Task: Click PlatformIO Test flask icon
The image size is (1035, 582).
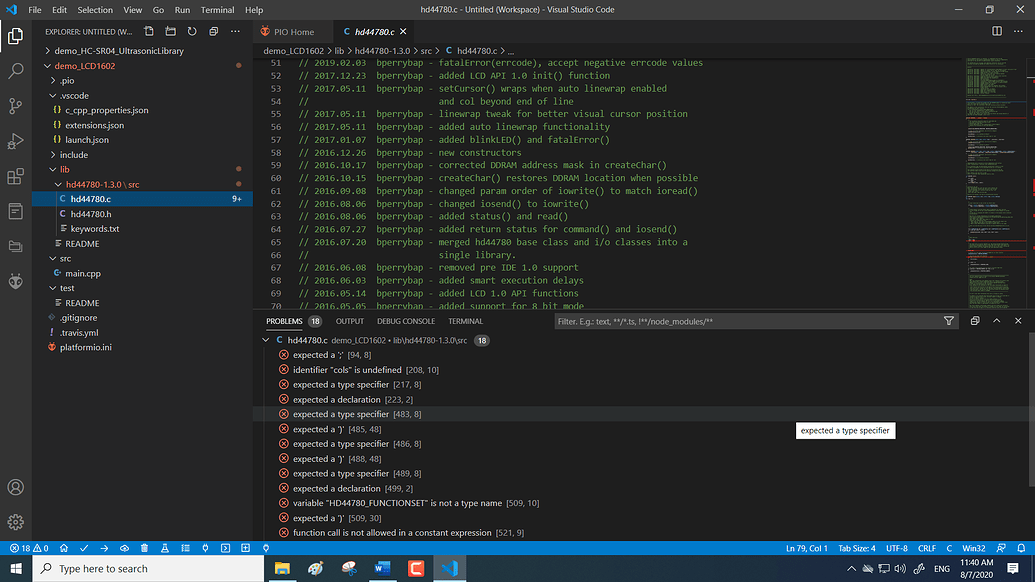Action: [165, 548]
